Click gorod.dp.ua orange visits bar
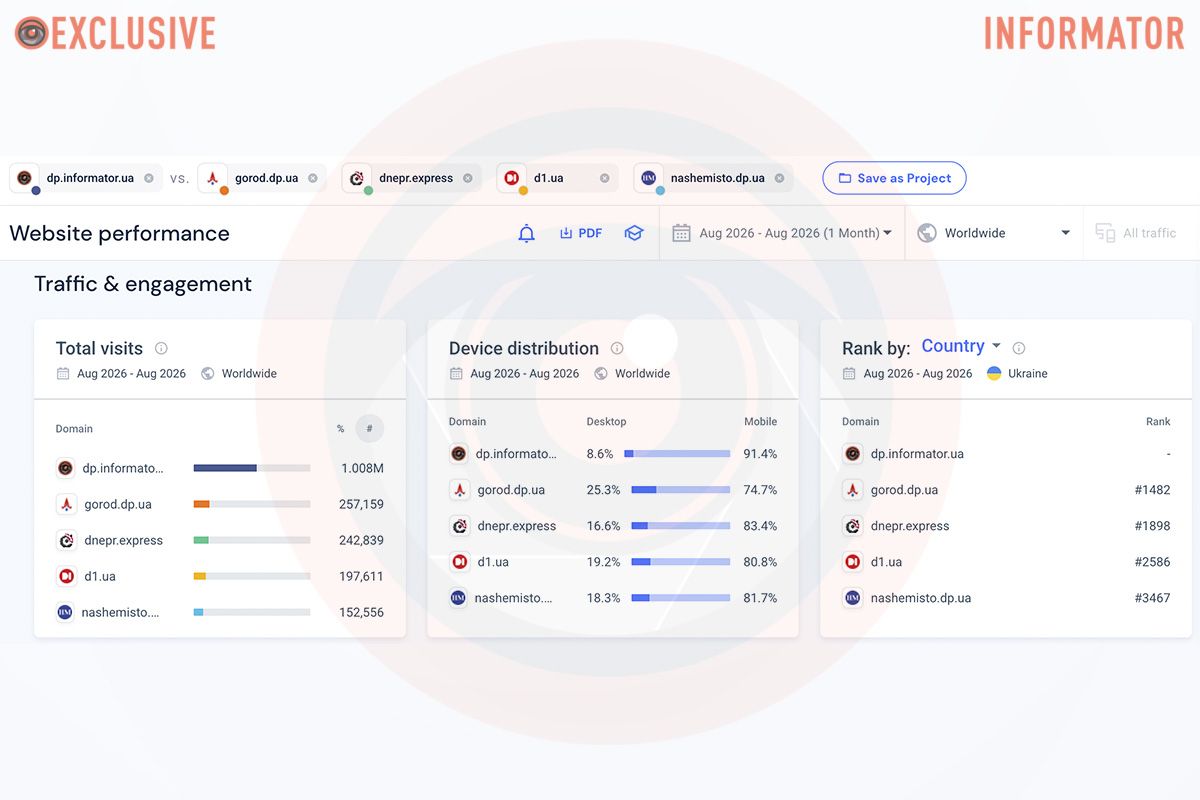 point(201,504)
